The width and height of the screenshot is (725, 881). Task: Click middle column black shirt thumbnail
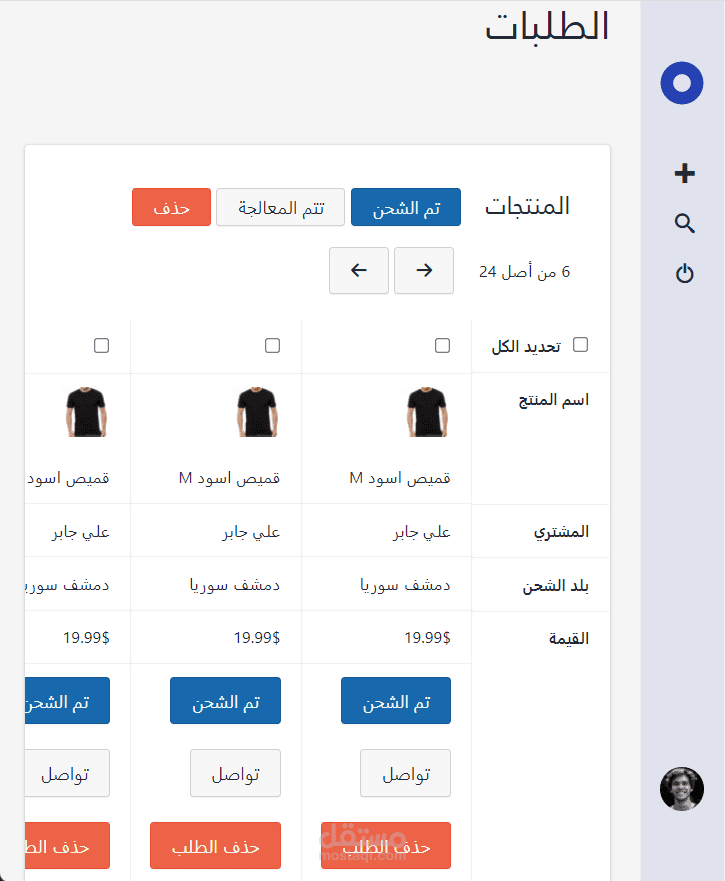(257, 412)
